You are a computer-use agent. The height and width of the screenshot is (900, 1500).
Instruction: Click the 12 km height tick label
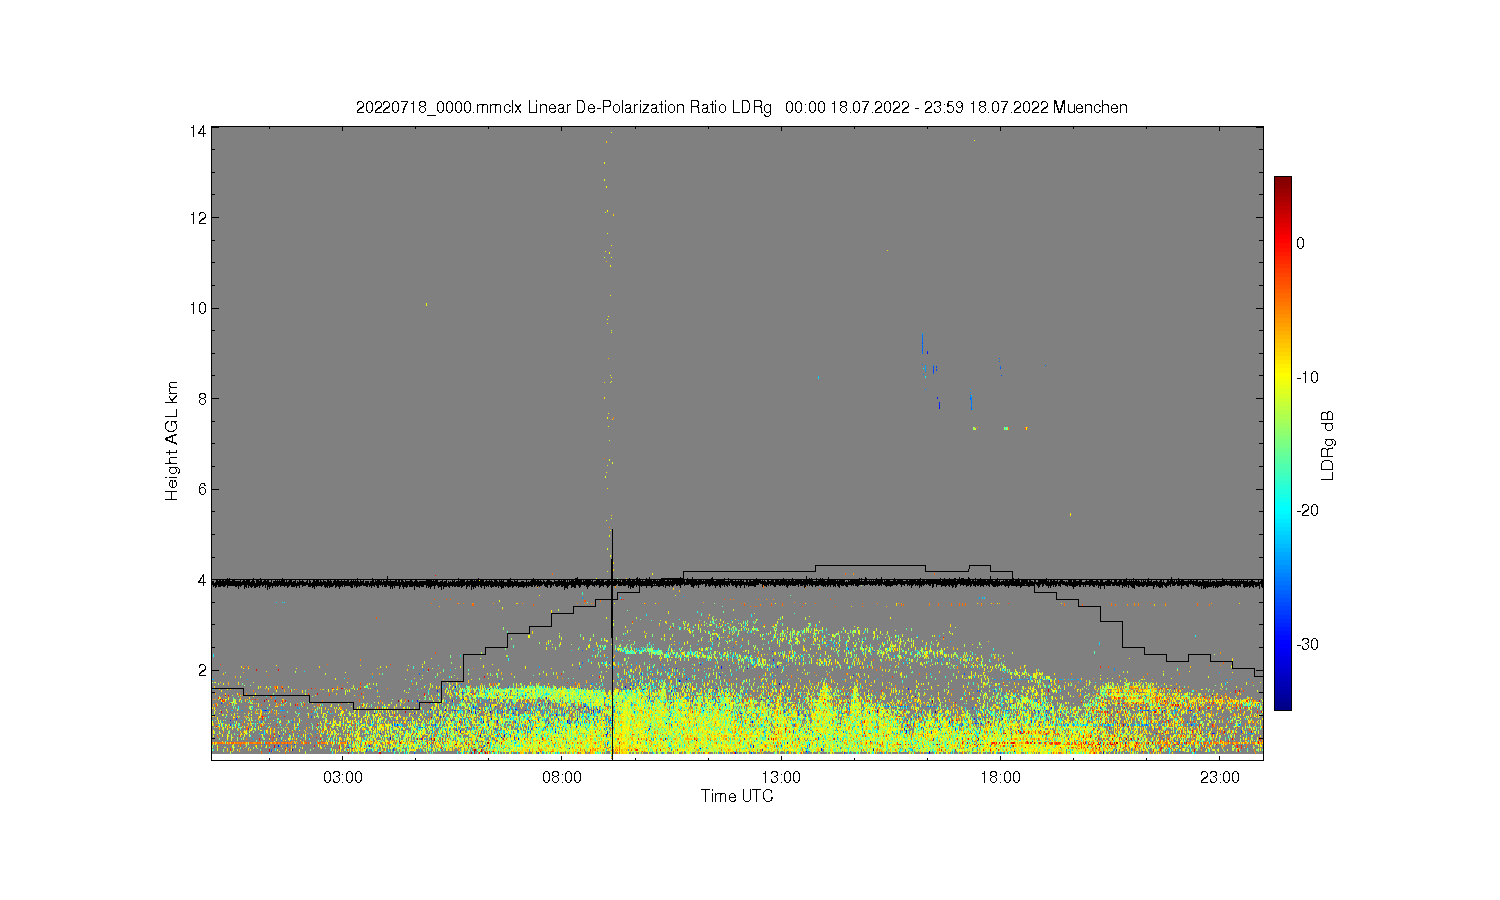click(198, 218)
